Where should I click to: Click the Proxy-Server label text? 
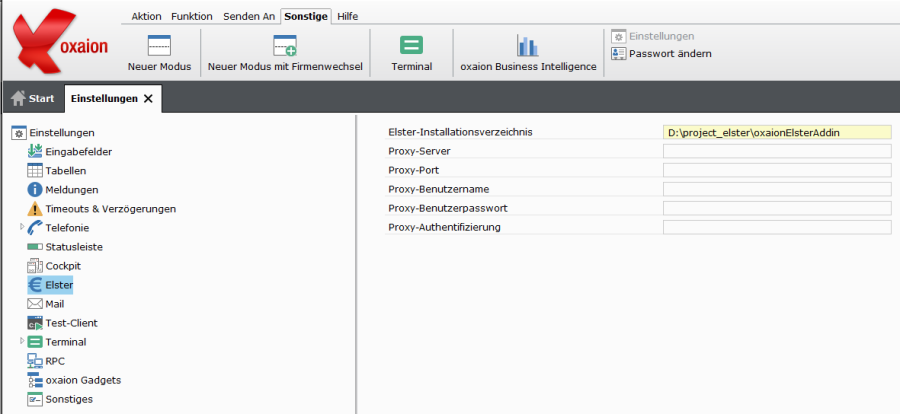click(419, 152)
